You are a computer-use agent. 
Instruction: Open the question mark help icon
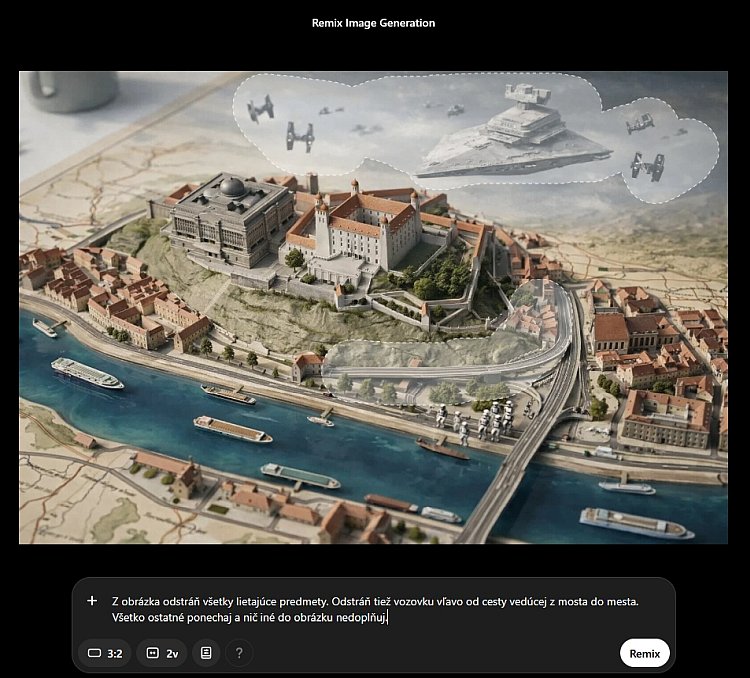tap(239, 653)
